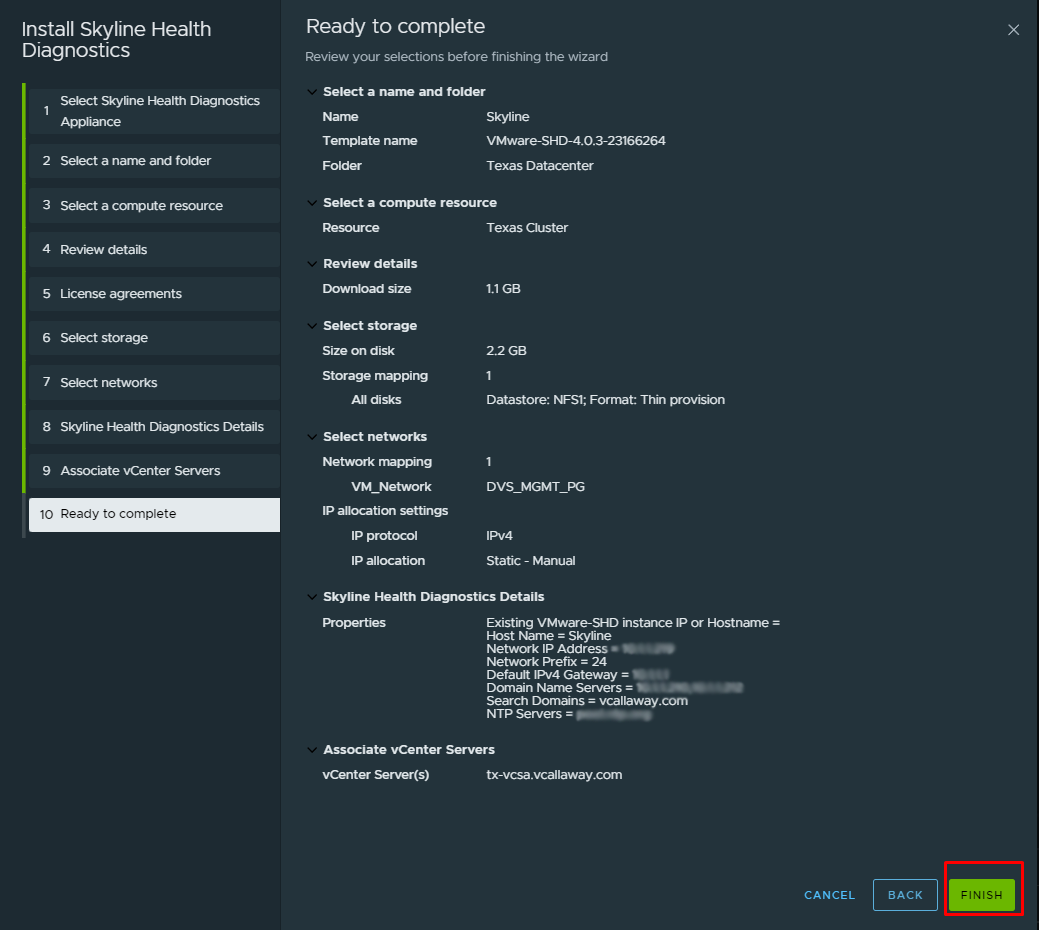1039x930 pixels.
Task: Click the All disks label
Action: point(376,400)
